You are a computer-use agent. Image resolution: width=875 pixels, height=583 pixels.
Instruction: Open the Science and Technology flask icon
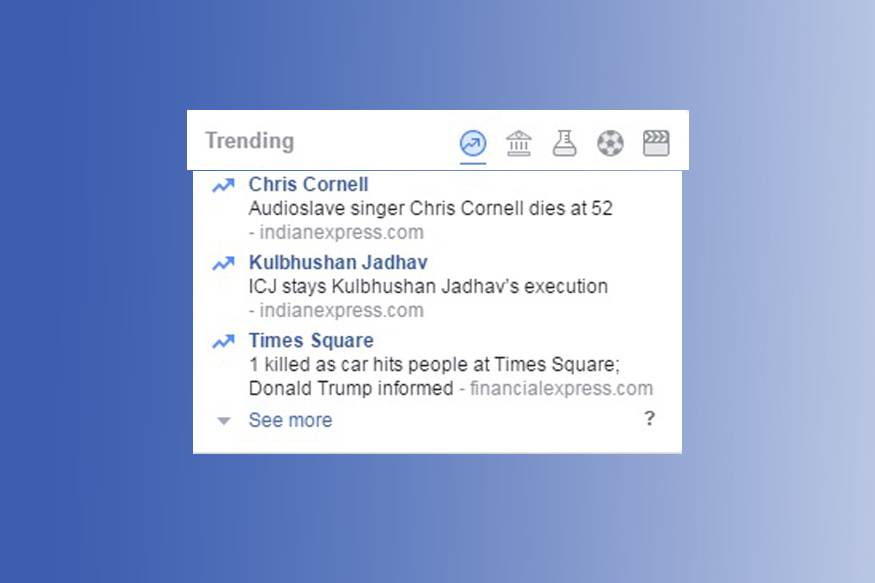pos(565,143)
